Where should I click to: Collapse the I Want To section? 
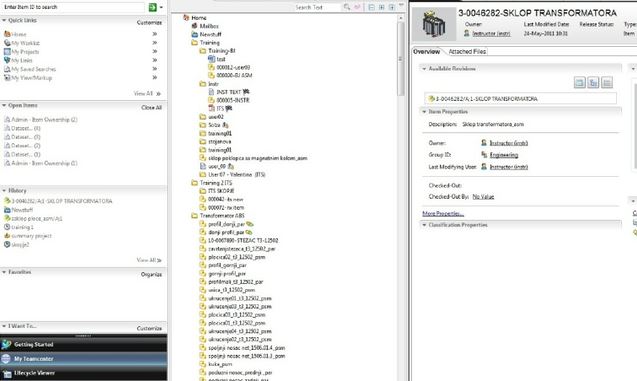click(x=4, y=326)
